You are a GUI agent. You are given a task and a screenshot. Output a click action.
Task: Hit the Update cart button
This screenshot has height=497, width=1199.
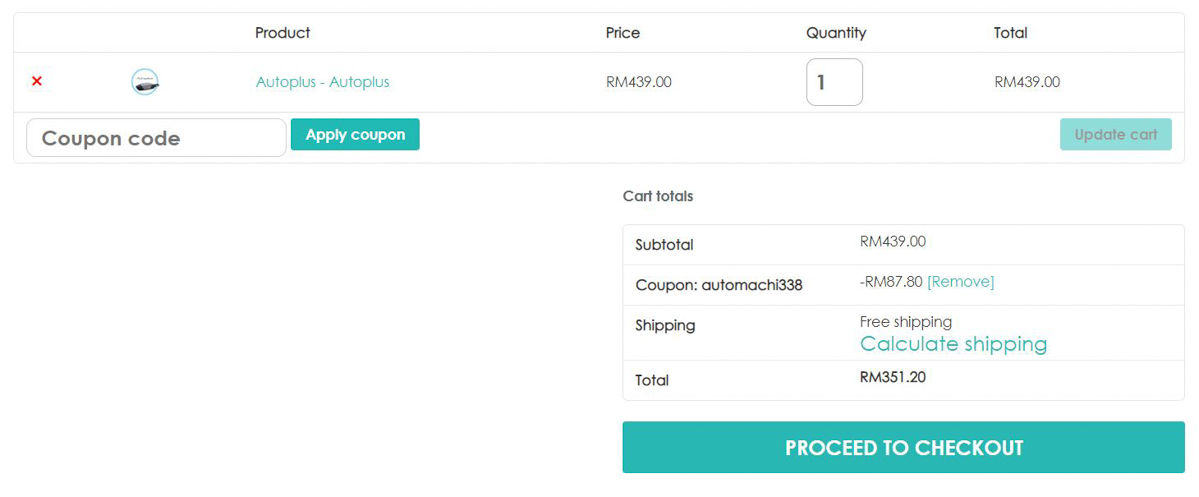tap(1115, 135)
